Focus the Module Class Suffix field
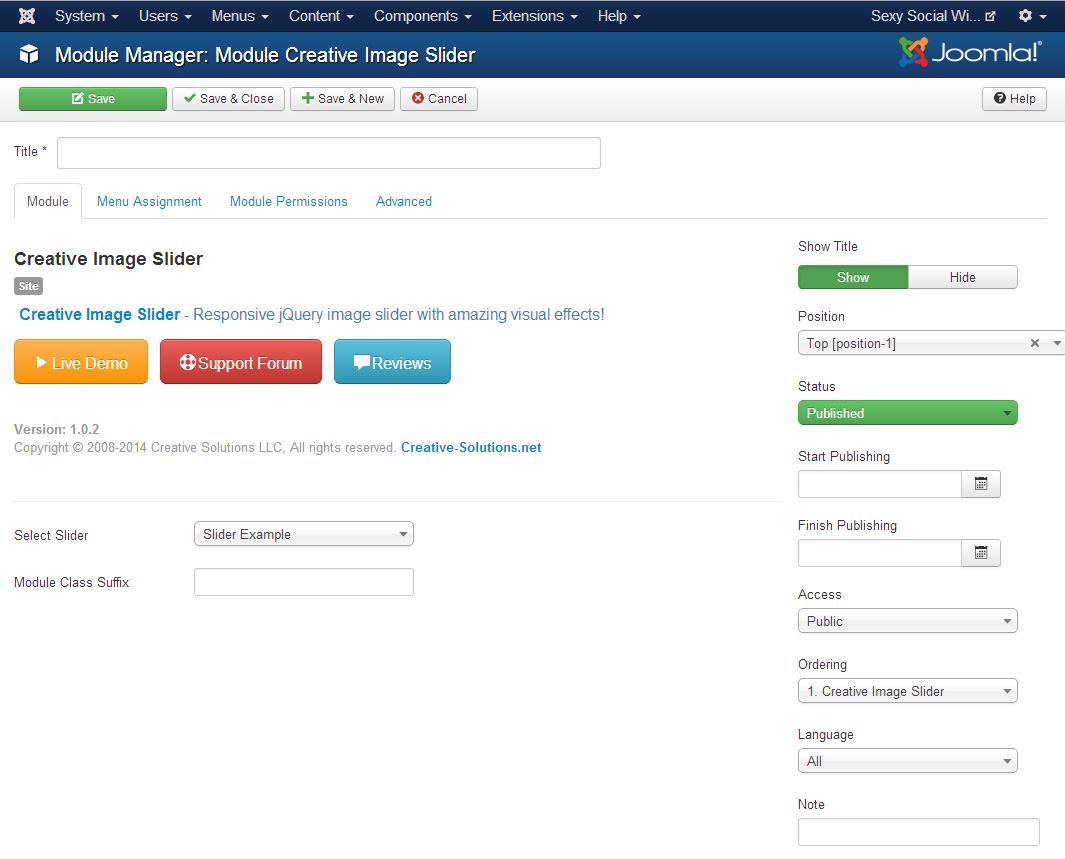This screenshot has height=859, width=1065. point(304,582)
